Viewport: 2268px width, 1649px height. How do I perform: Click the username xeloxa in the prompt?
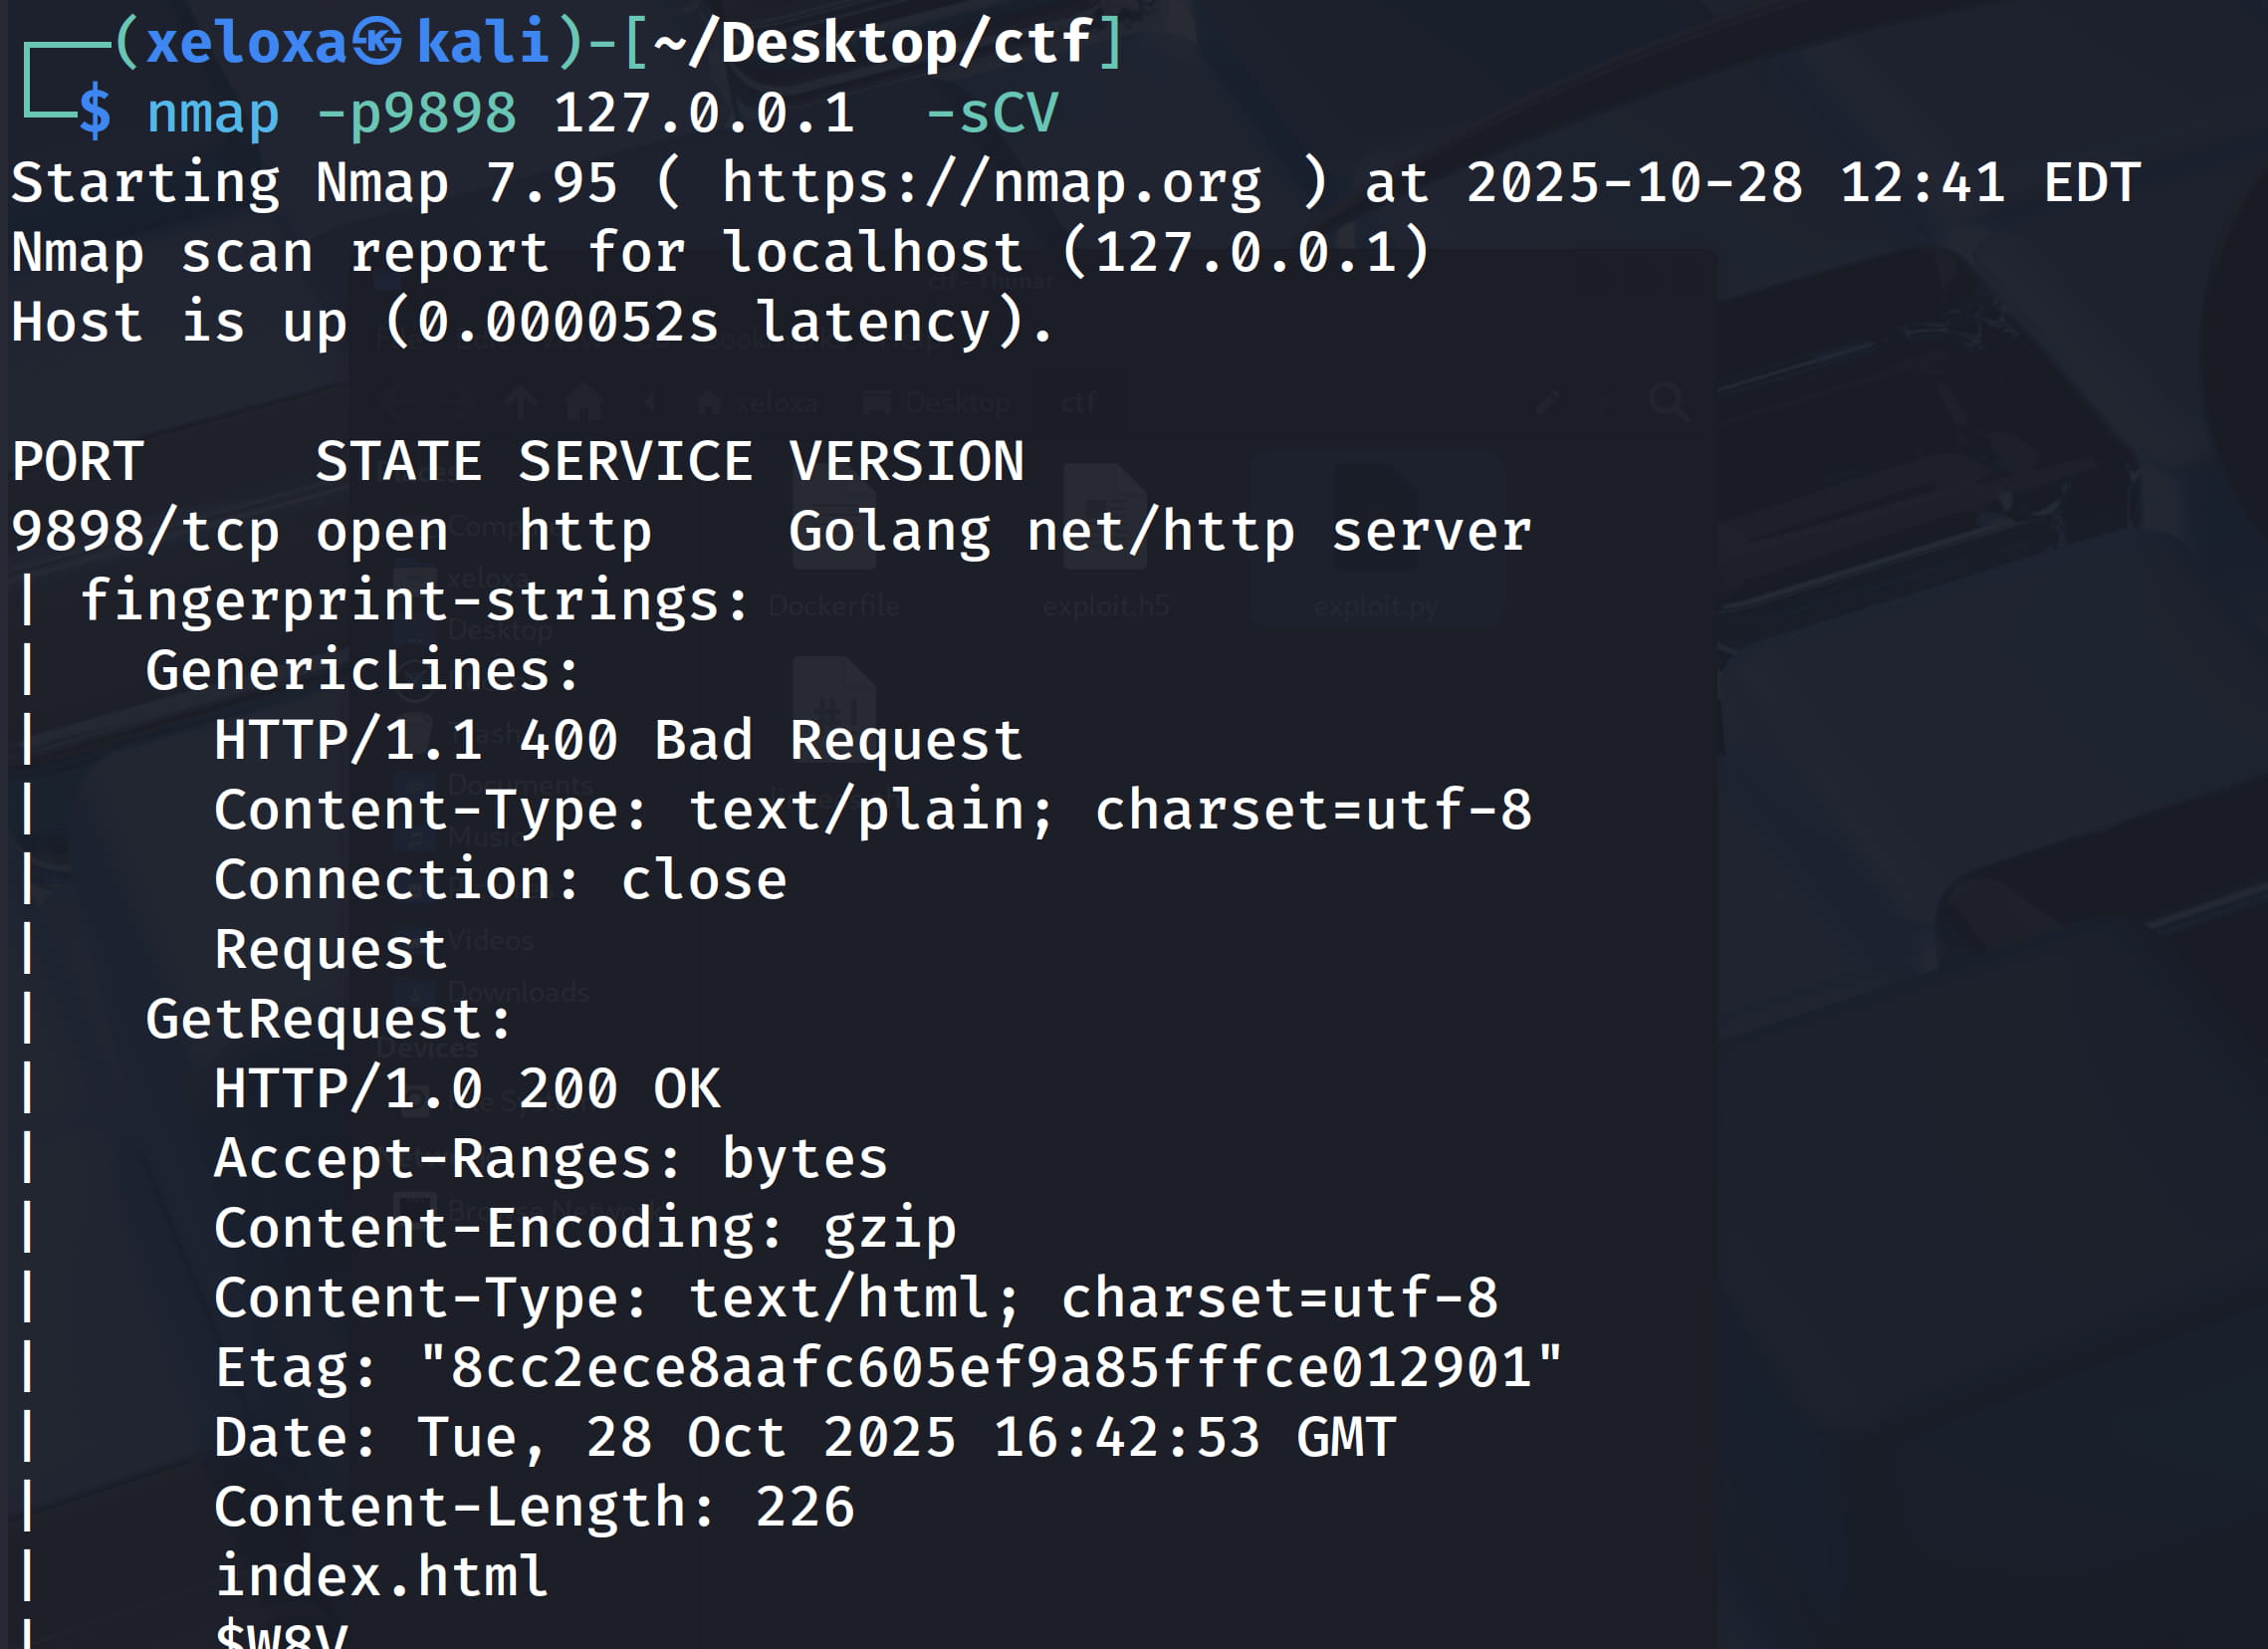pyautogui.click(x=246, y=43)
